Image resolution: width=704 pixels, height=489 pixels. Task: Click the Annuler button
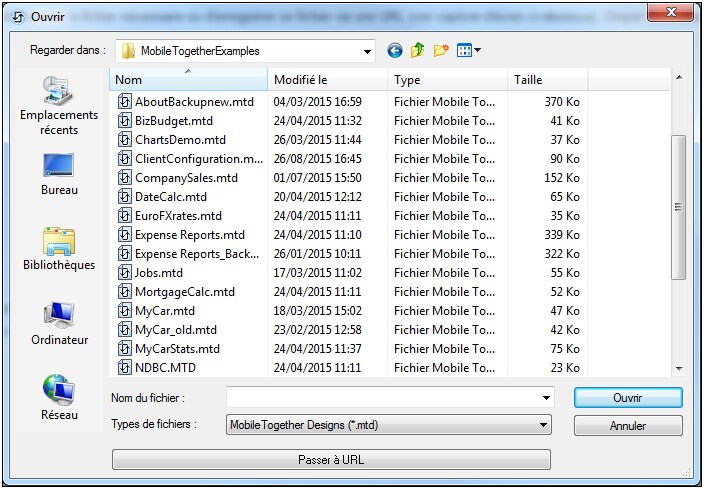[x=628, y=425]
